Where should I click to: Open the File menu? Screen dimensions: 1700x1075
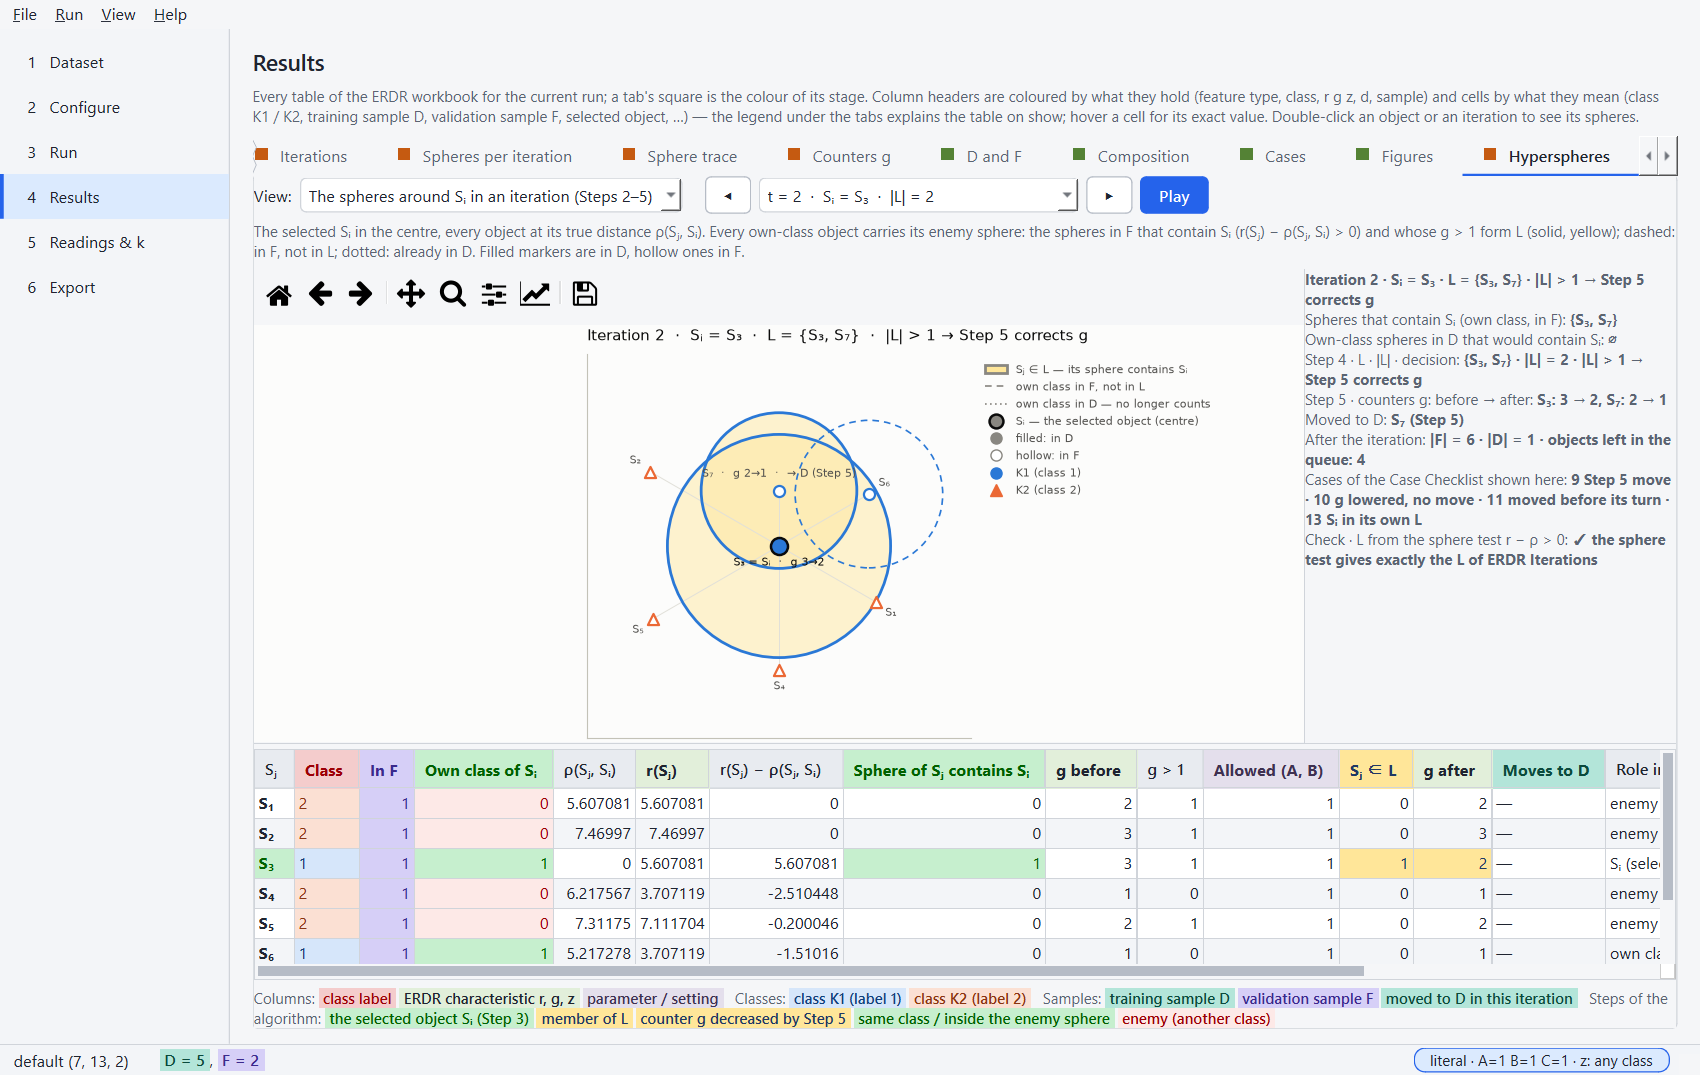[24, 15]
